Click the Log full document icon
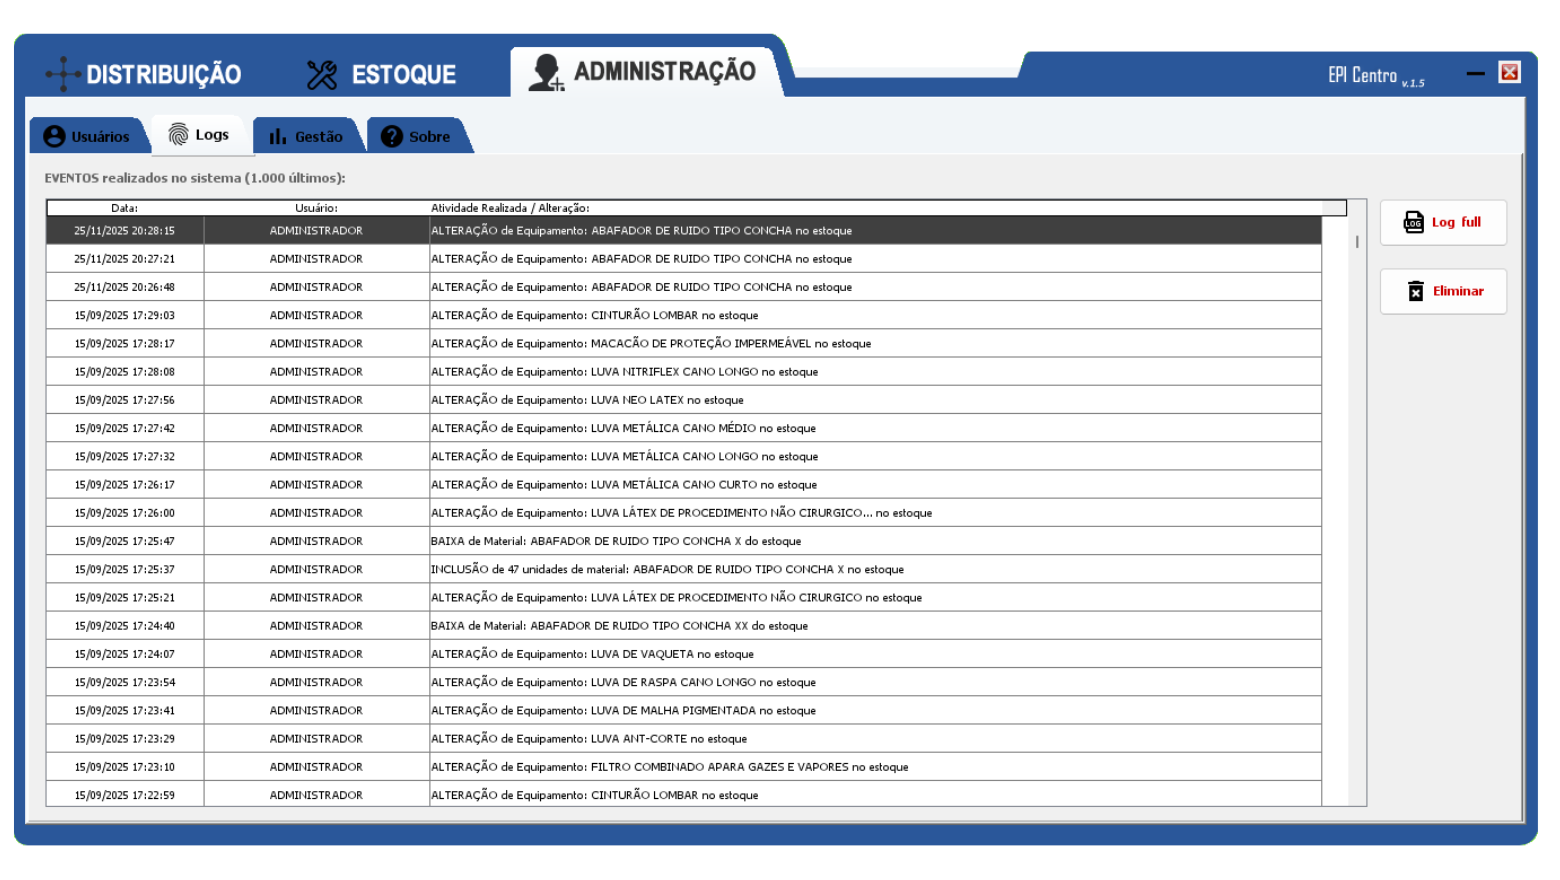 (1413, 222)
